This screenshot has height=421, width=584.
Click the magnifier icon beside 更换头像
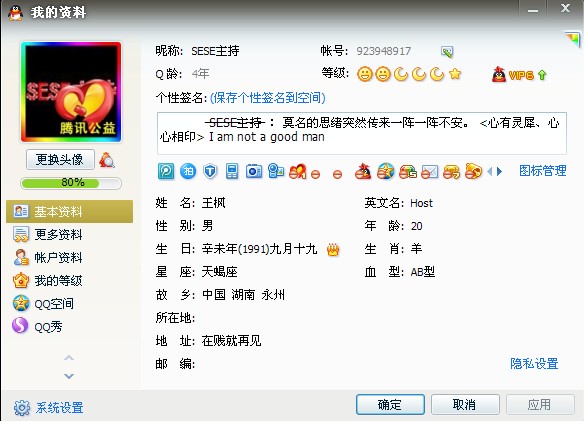pos(107,160)
